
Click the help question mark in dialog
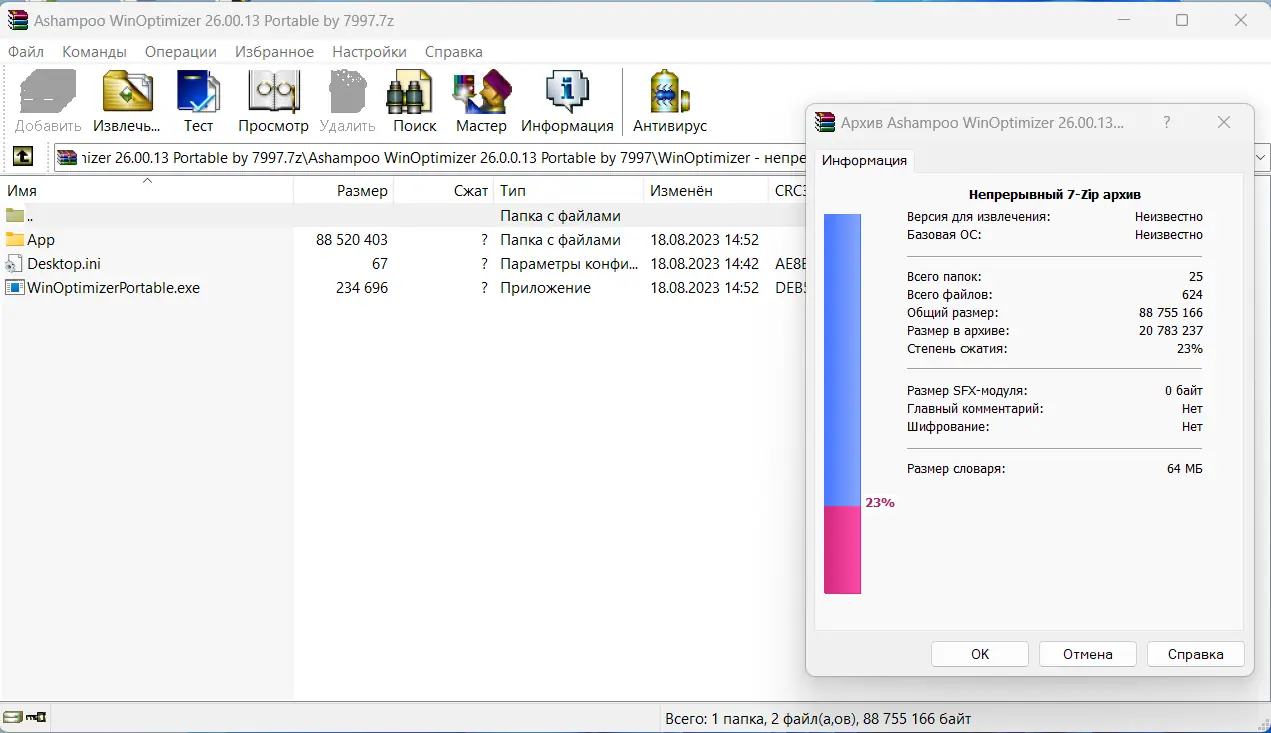point(1166,122)
